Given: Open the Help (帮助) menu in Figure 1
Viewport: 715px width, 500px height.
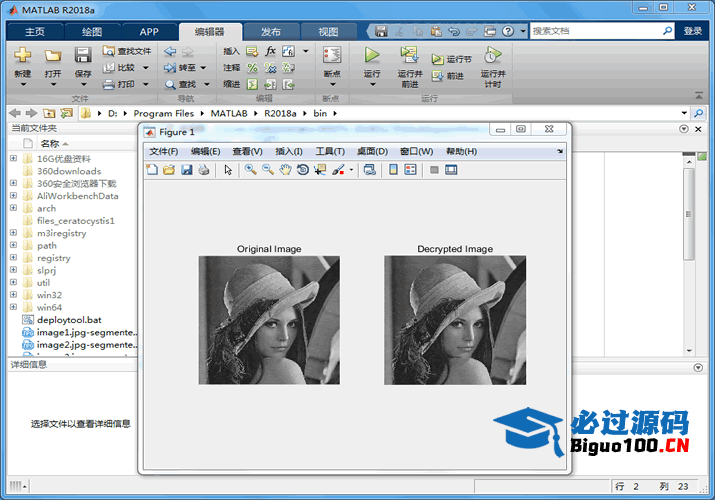Looking at the screenshot, I should [461, 151].
